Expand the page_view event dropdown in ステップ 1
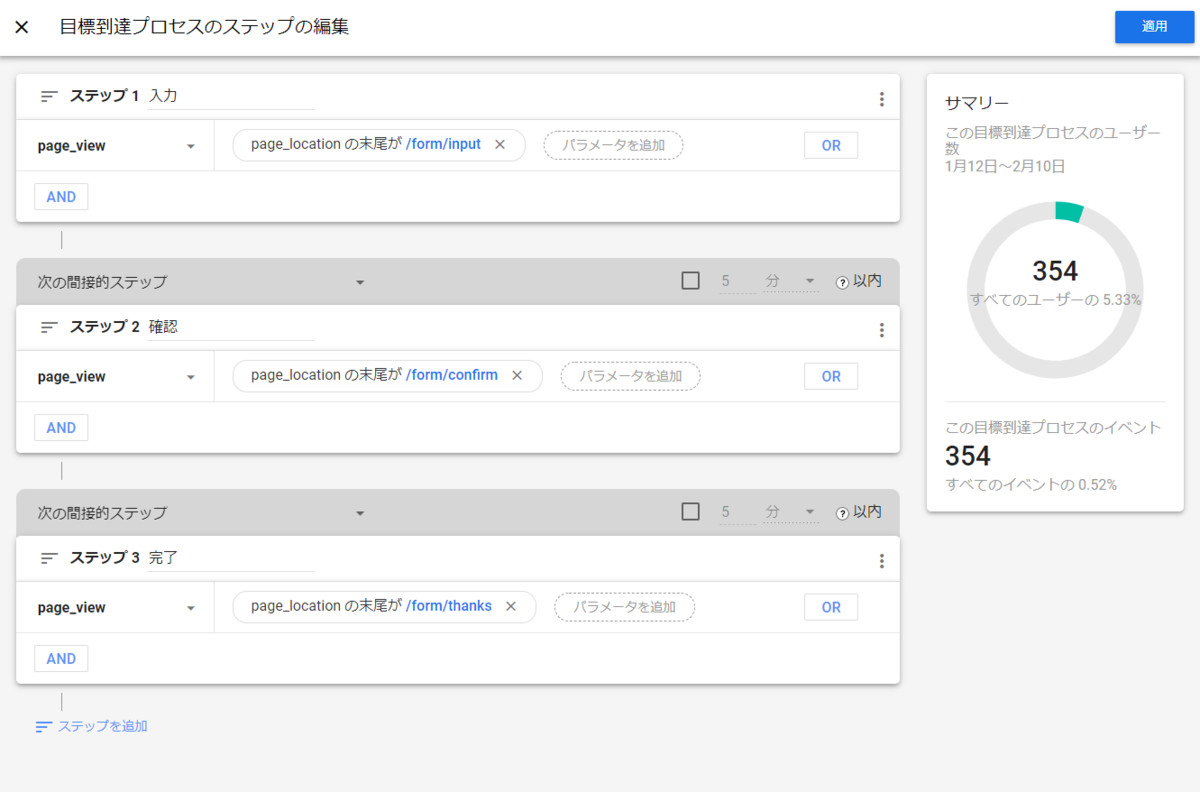1200x792 pixels. [x=190, y=146]
